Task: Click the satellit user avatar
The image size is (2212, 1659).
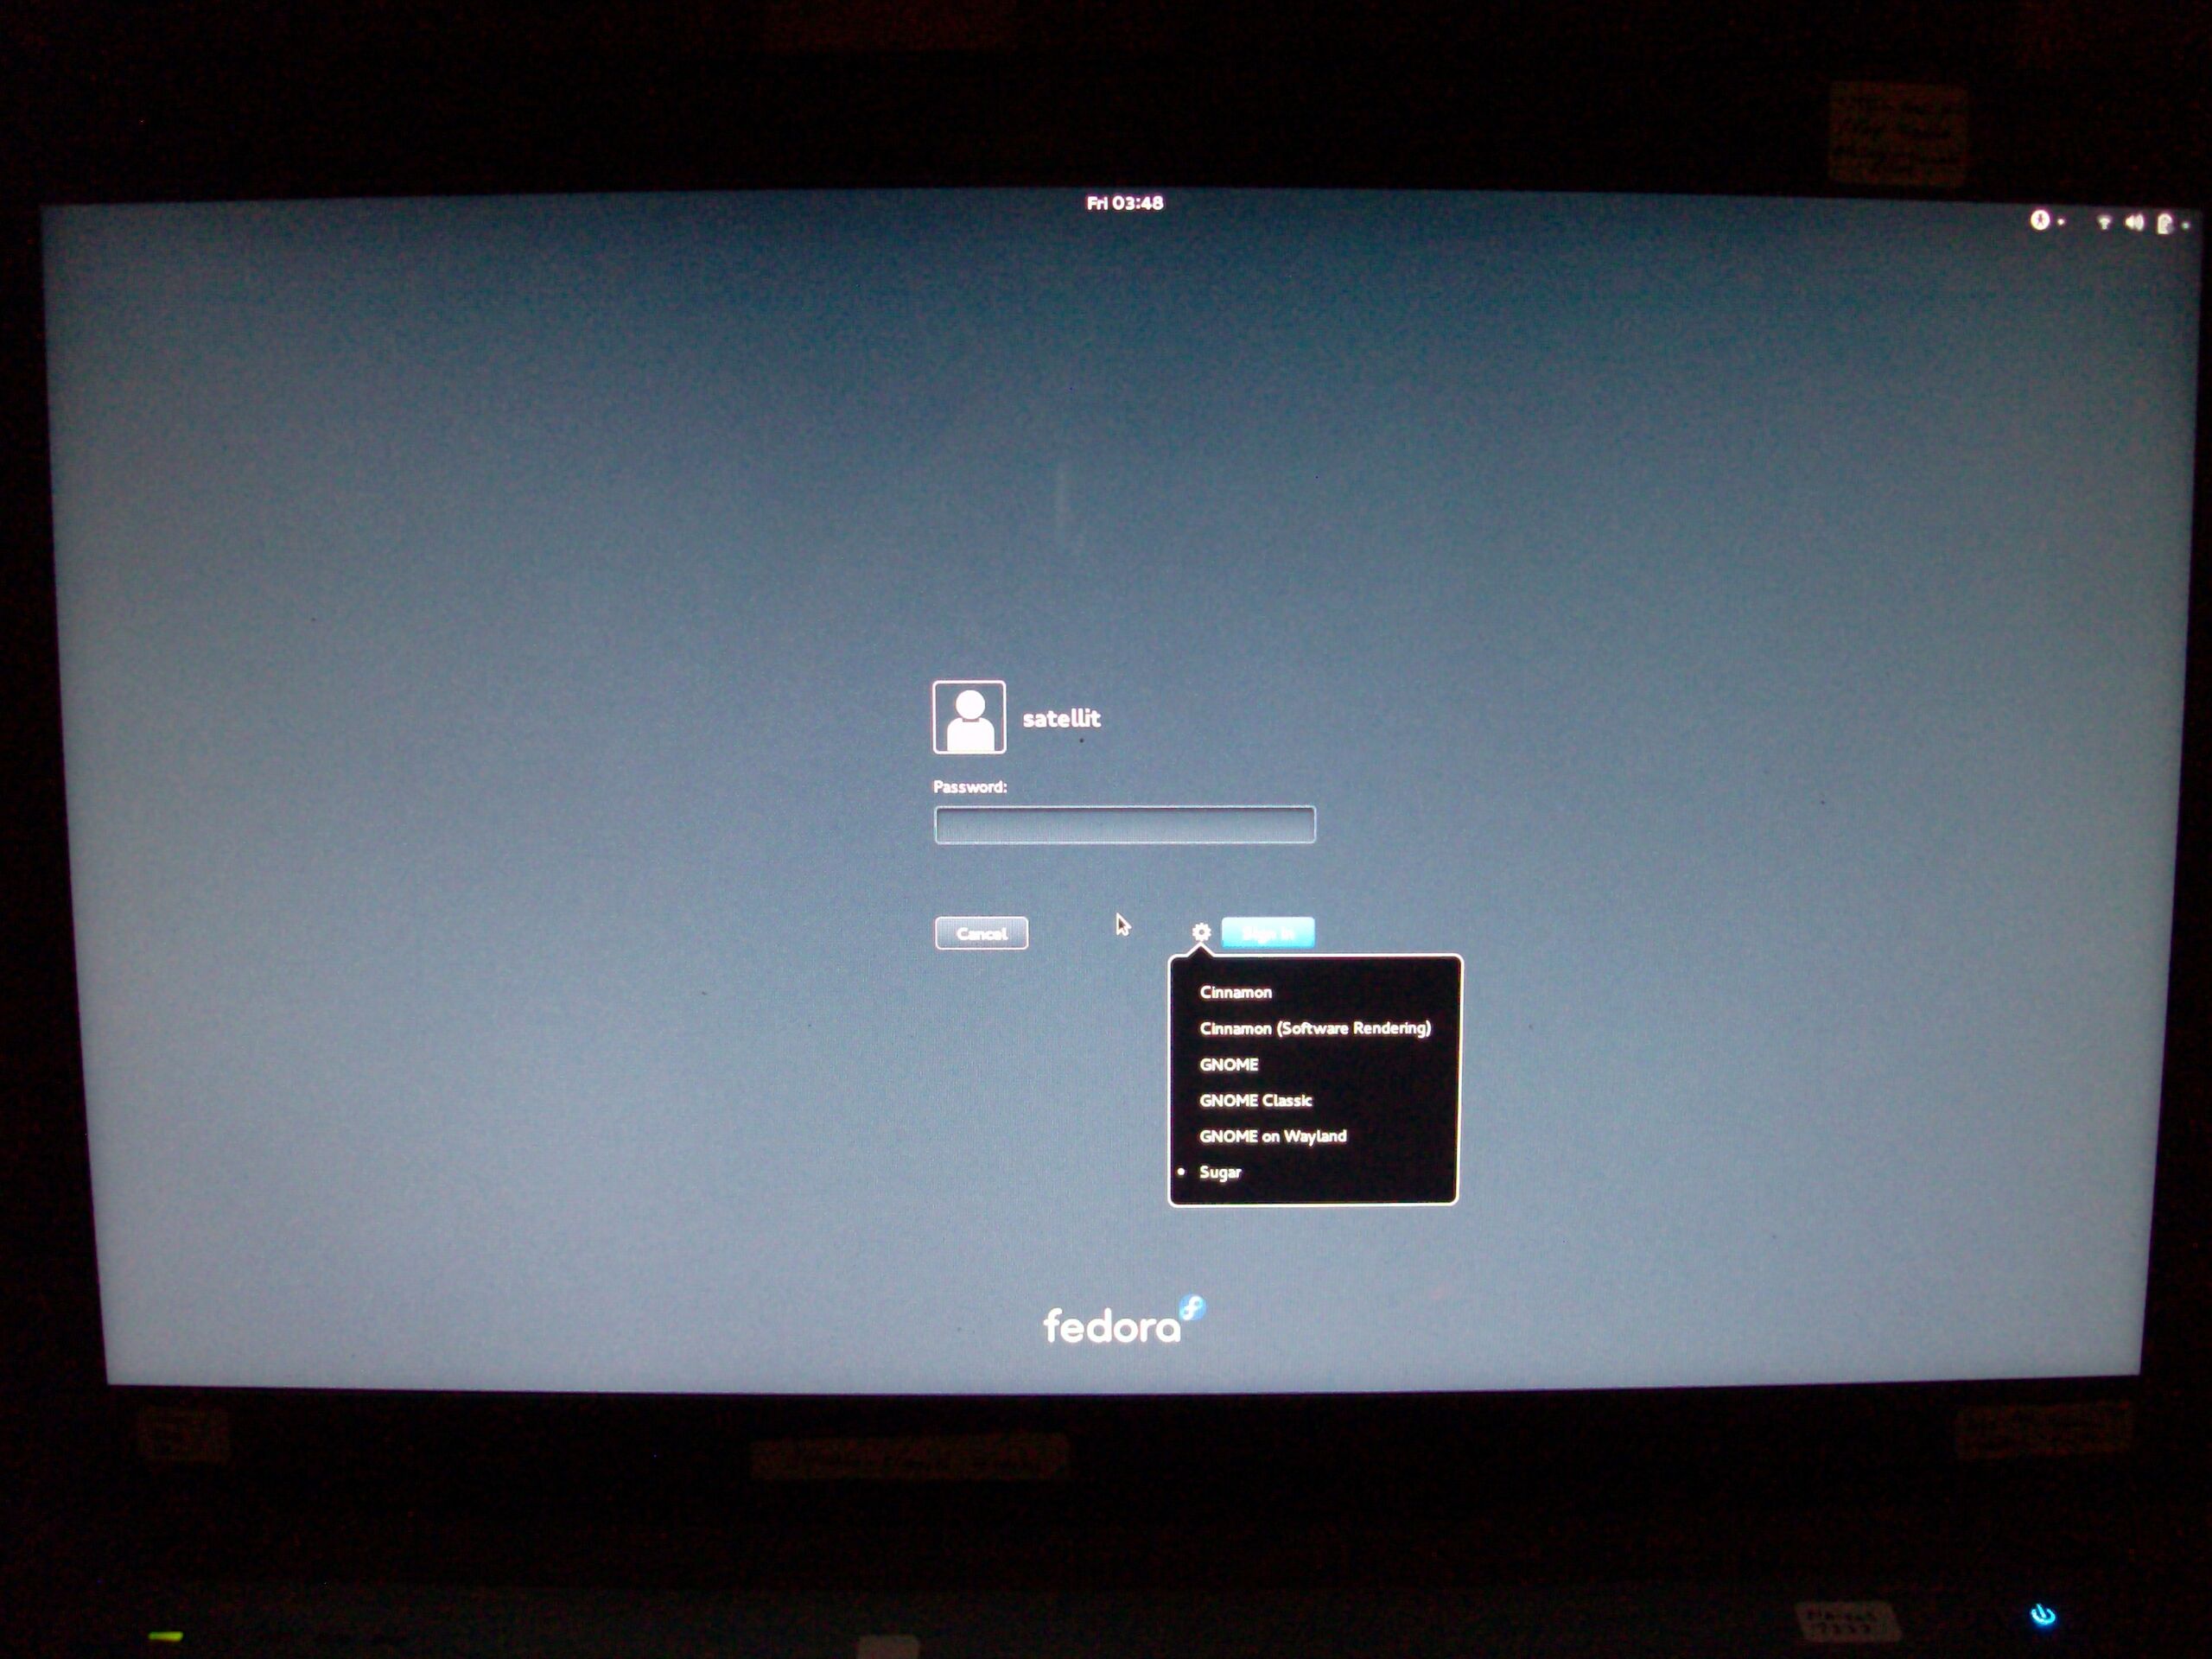Action: 968,717
